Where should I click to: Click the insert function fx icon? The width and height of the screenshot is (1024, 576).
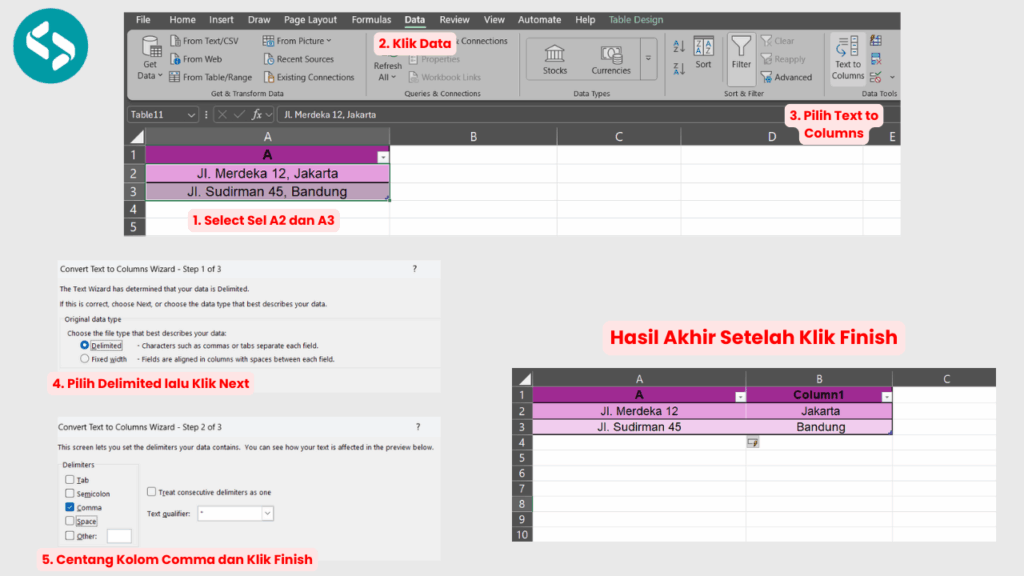[x=258, y=115]
